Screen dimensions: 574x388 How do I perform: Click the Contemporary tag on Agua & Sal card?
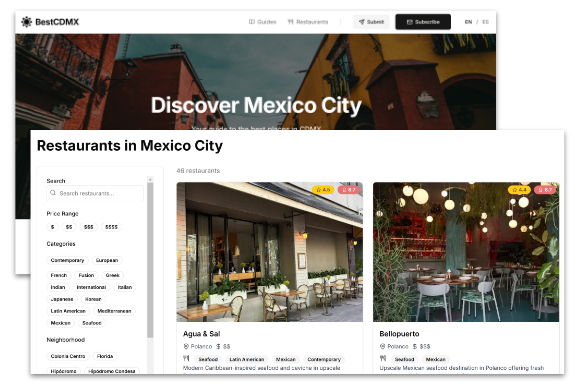coord(324,359)
